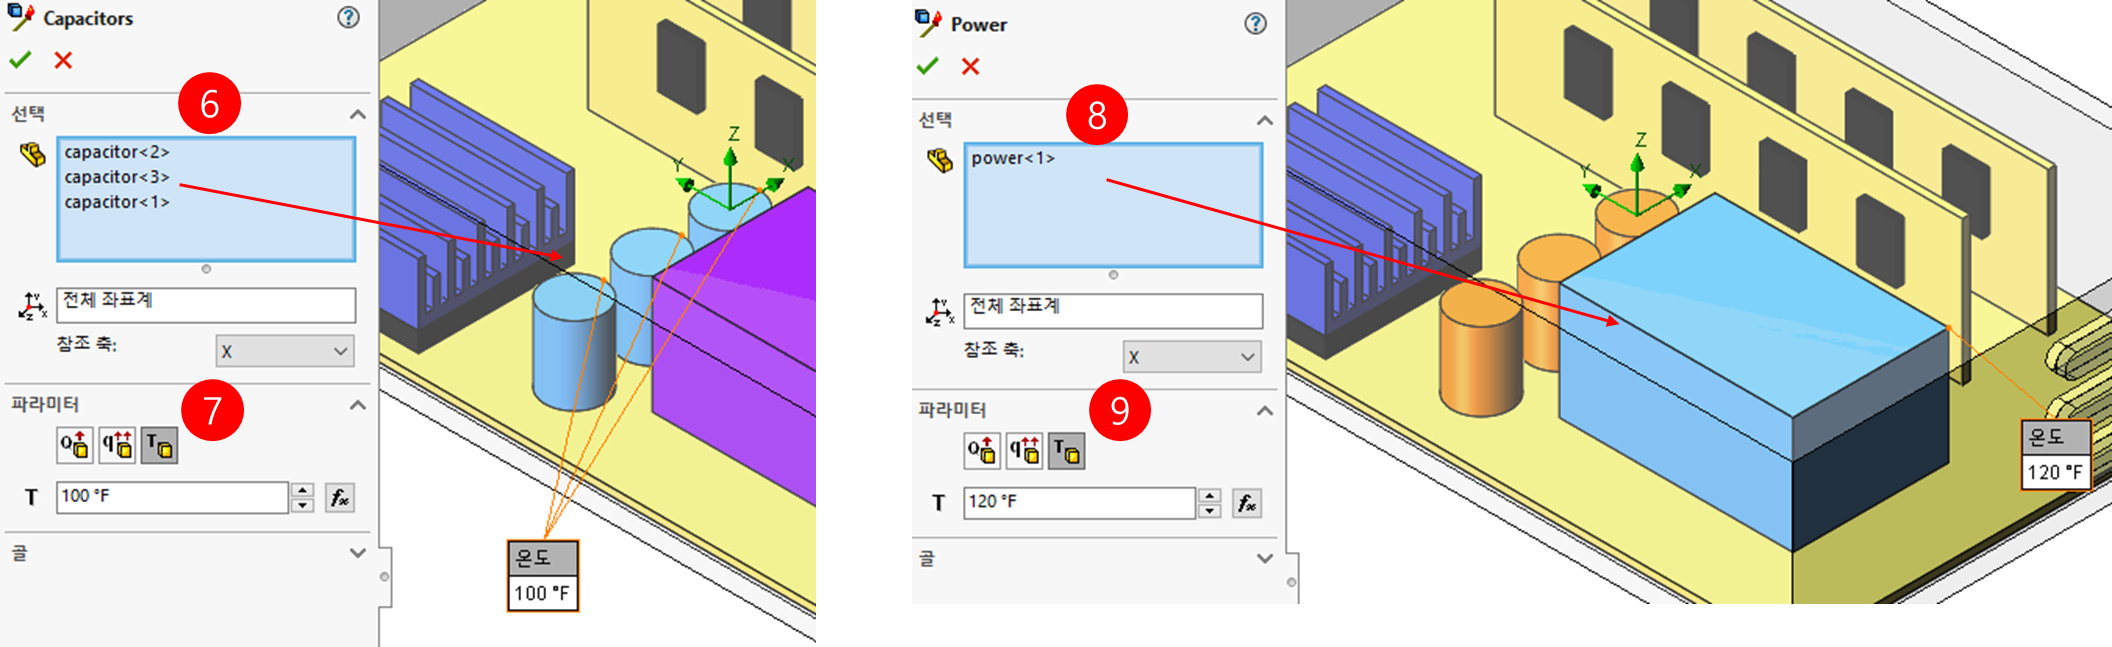
Task: Select capacitor<3> in selection list
Action: (117, 177)
